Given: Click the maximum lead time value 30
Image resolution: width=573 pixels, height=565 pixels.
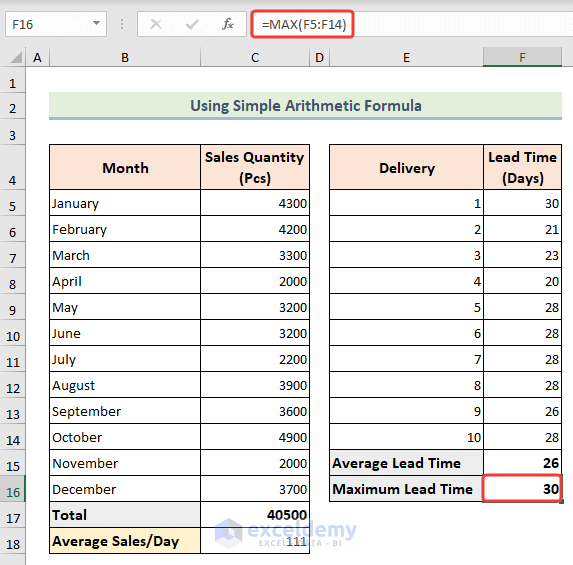Looking at the screenshot, I should click(x=522, y=489).
